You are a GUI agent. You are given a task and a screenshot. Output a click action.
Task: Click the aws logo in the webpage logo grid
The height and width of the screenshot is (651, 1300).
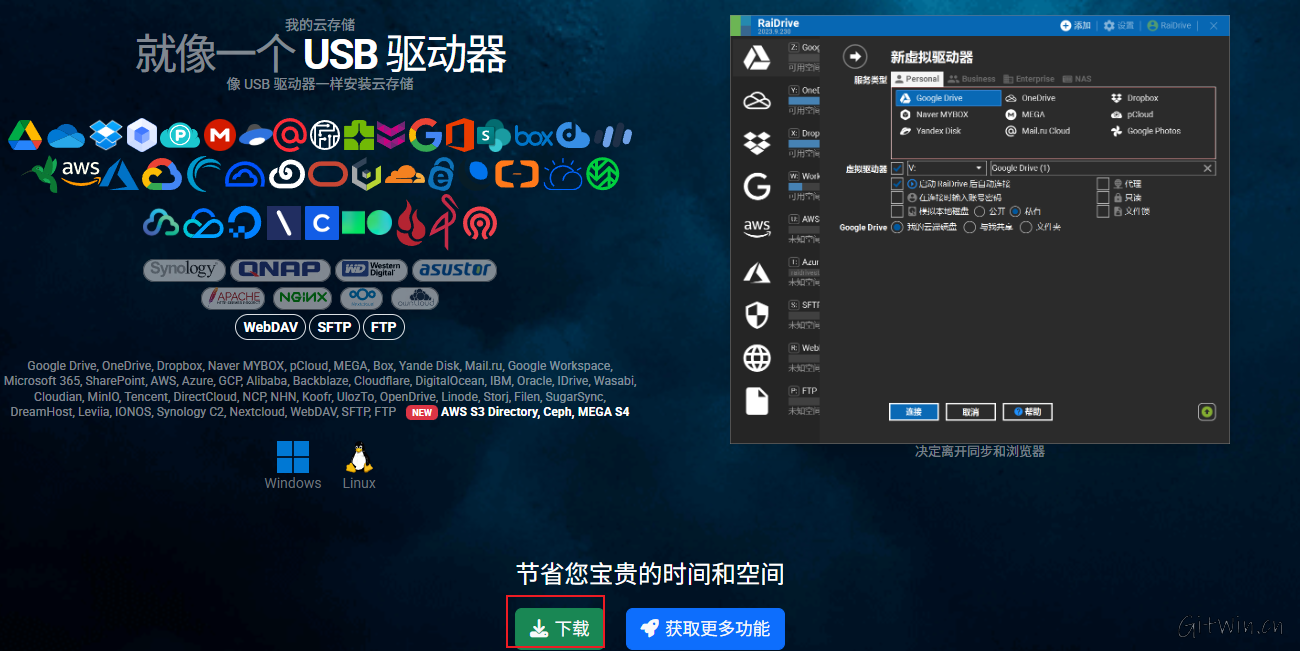(80, 172)
